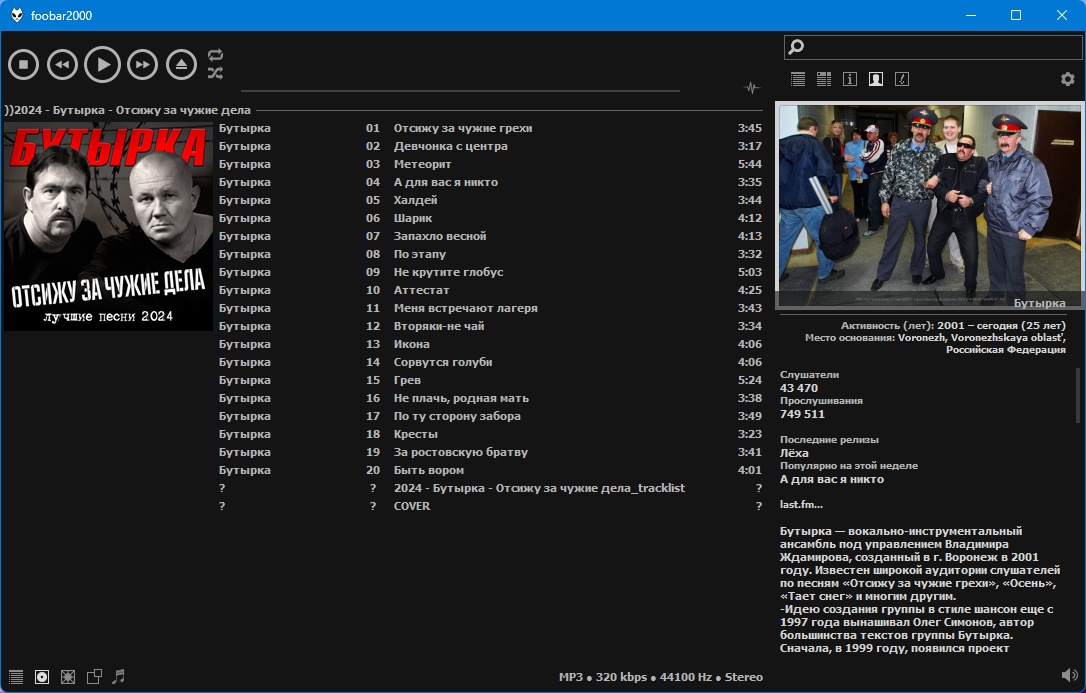Toggle the repeat playback icon
1086x693 pixels.
click(215, 55)
